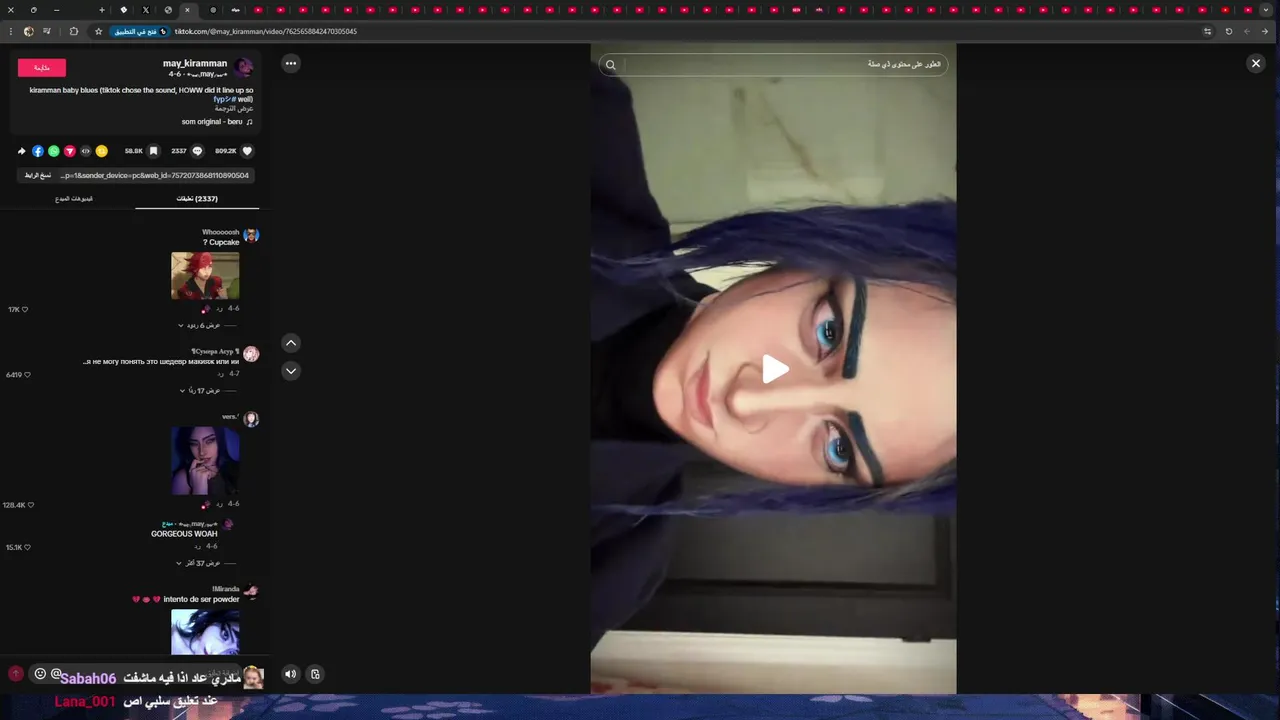Open may_kiramman profile avatar

pos(244,68)
